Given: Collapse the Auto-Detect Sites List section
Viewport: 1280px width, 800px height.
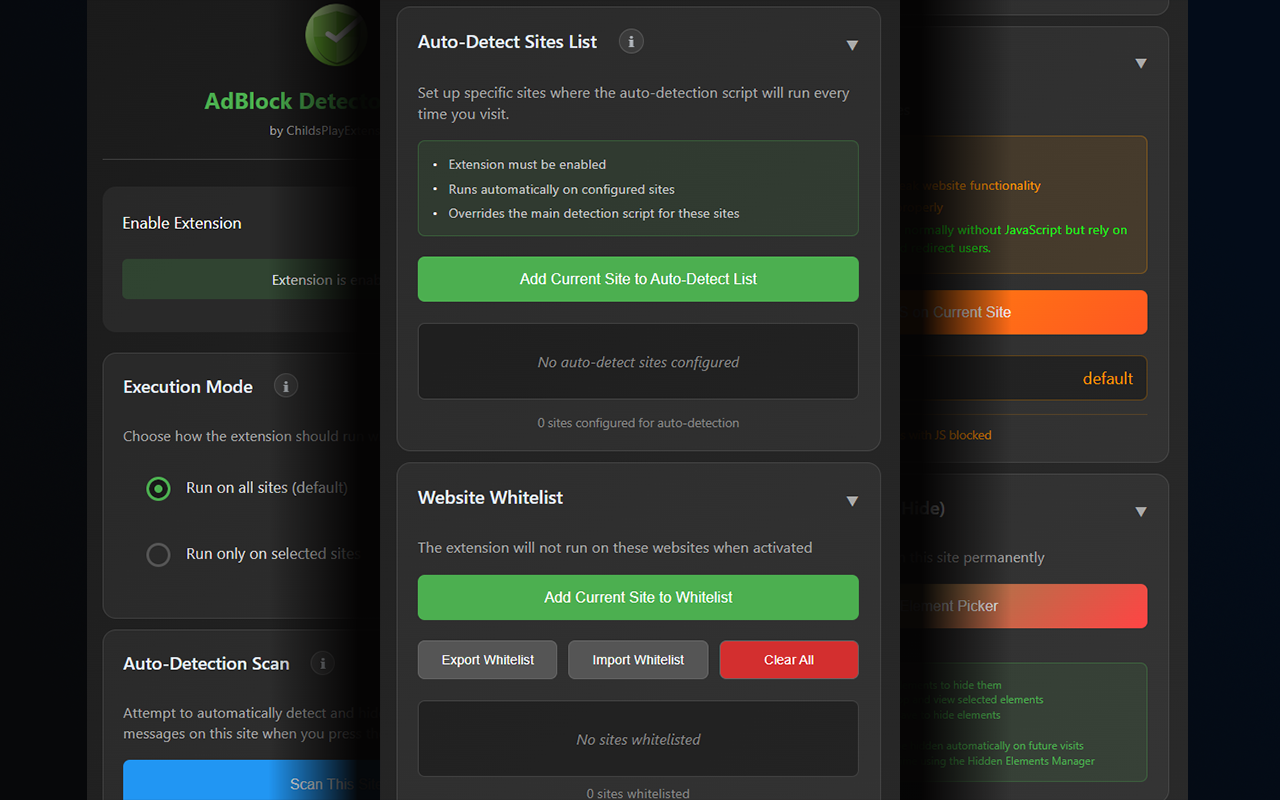Looking at the screenshot, I should coord(852,45).
